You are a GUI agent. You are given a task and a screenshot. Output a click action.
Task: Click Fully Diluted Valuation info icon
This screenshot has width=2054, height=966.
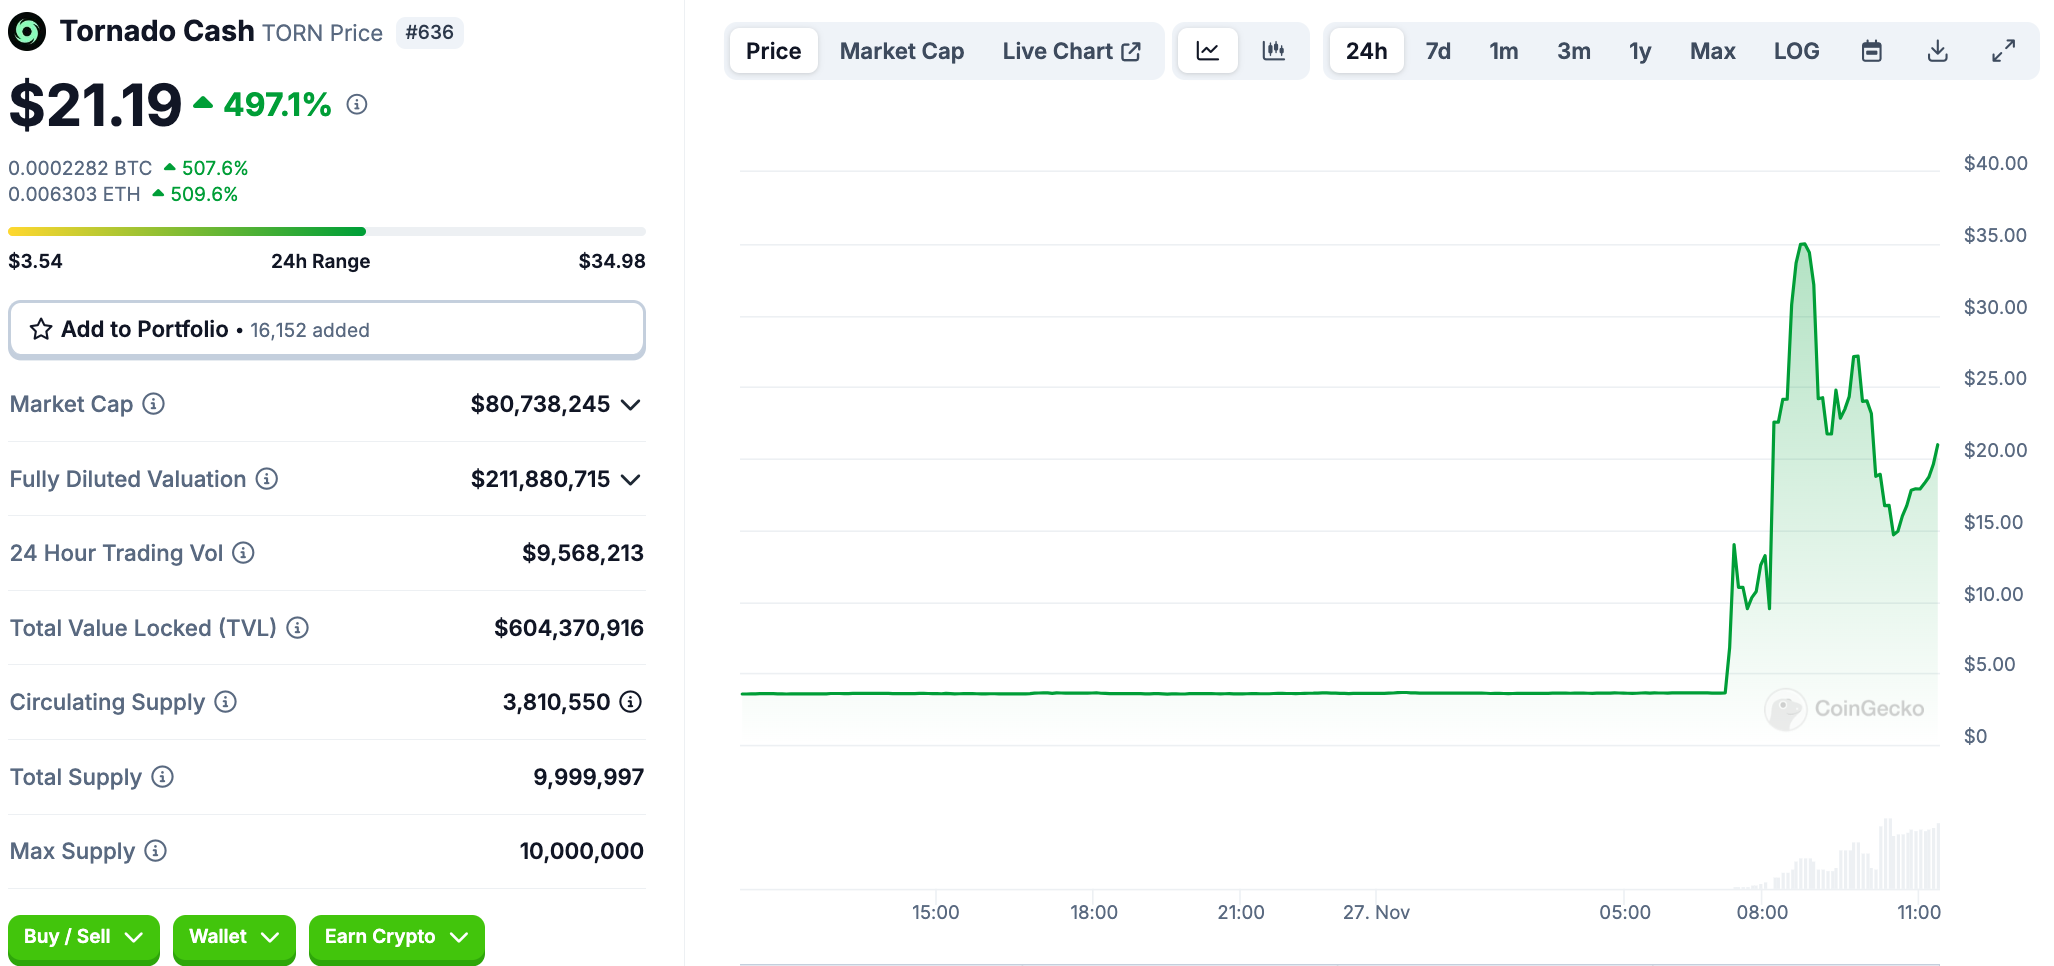click(266, 479)
